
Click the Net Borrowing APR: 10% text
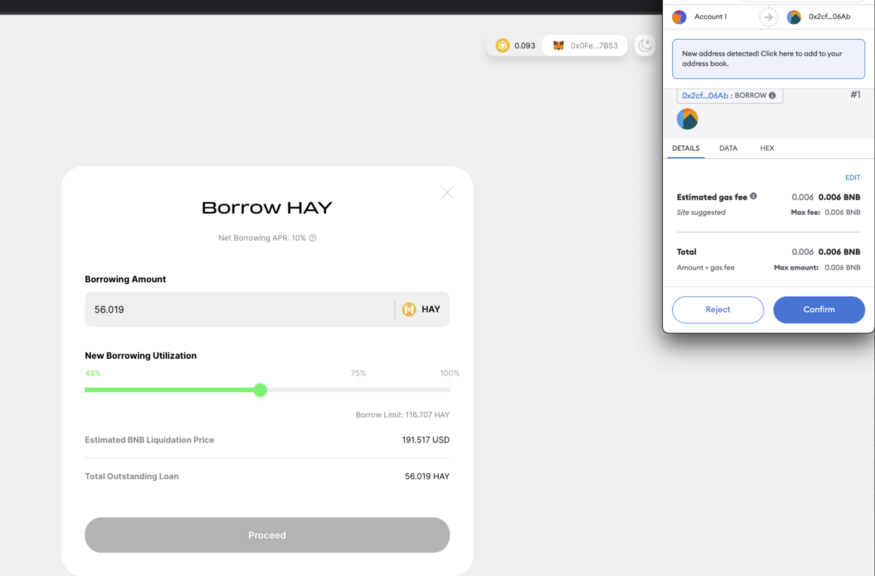coord(262,238)
